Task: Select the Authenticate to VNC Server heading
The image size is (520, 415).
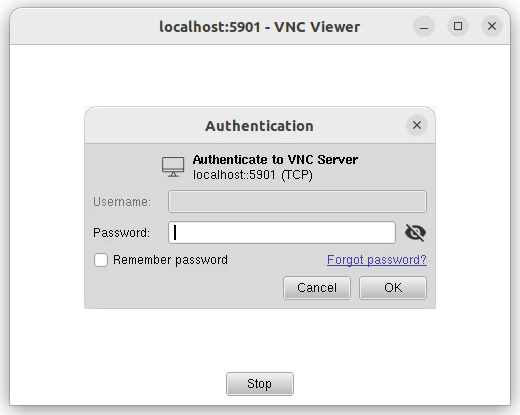Action: pos(275,160)
